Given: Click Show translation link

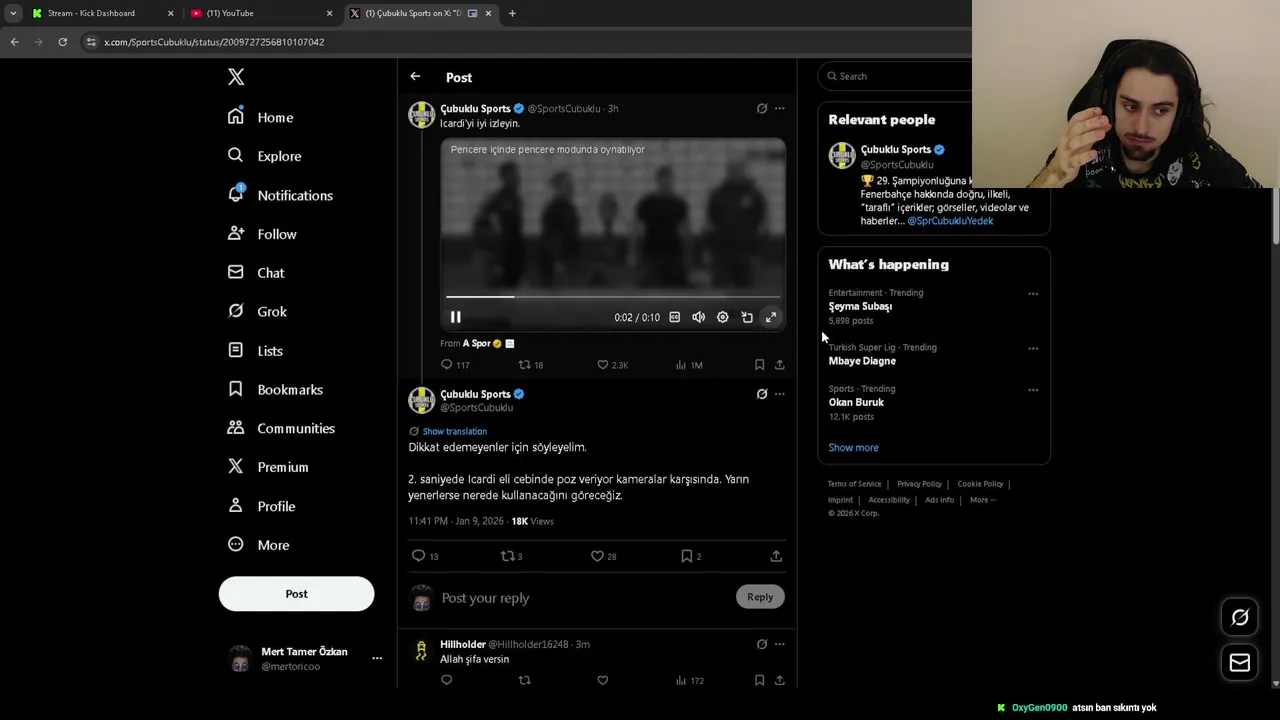Looking at the screenshot, I should coord(454,431).
